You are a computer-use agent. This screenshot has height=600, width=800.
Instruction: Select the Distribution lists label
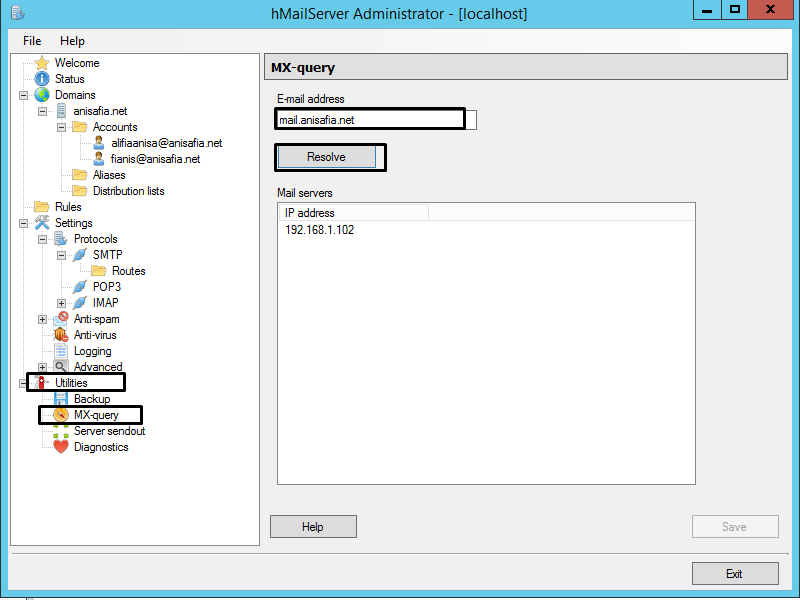pyautogui.click(x=129, y=191)
